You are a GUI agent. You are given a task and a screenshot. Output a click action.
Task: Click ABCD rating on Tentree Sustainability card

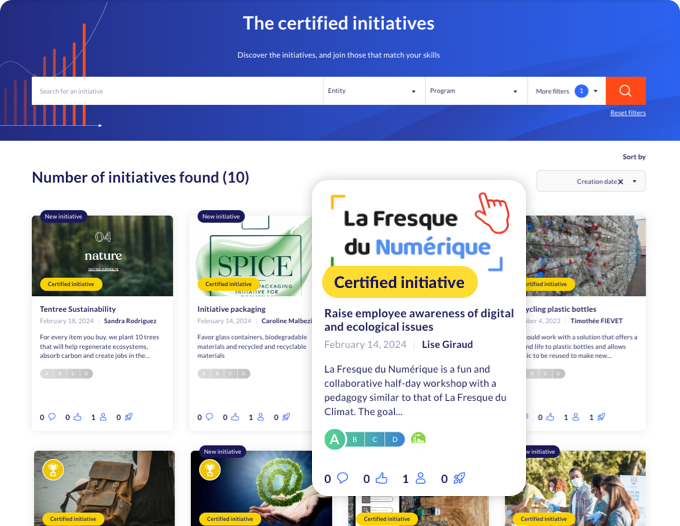tap(66, 373)
